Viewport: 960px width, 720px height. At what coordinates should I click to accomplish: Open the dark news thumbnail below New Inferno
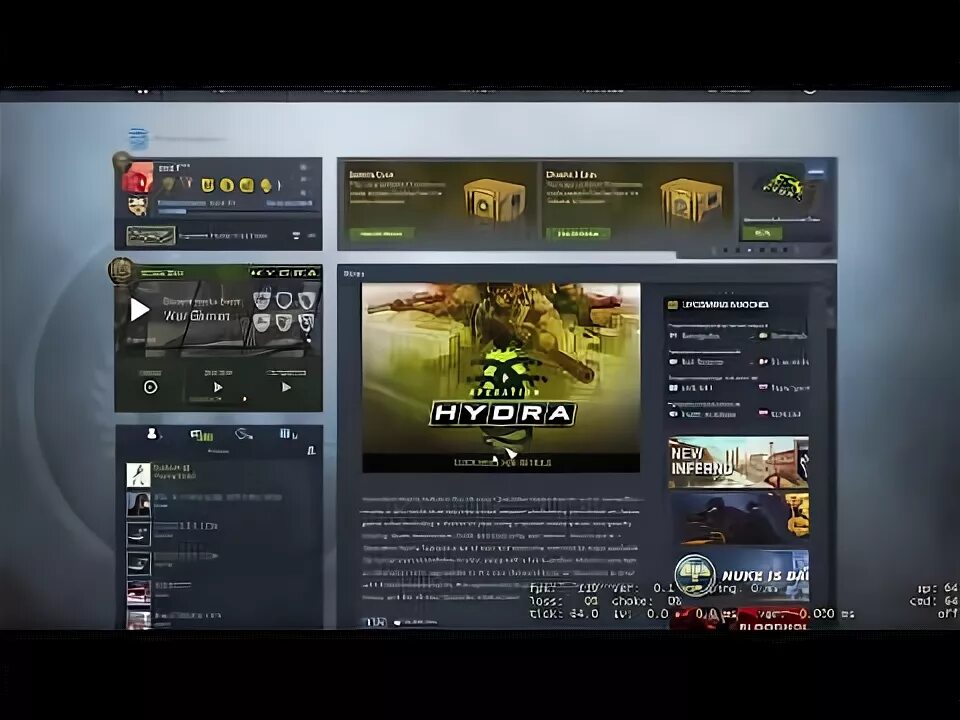click(x=738, y=519)
